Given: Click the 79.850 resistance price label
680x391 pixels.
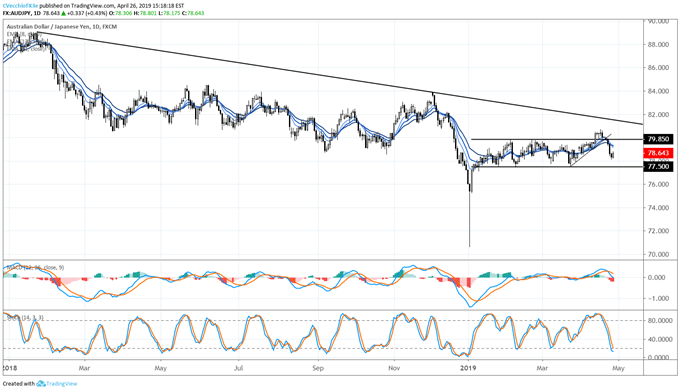Looking at the screenshot, I should [x=658, y=139].
